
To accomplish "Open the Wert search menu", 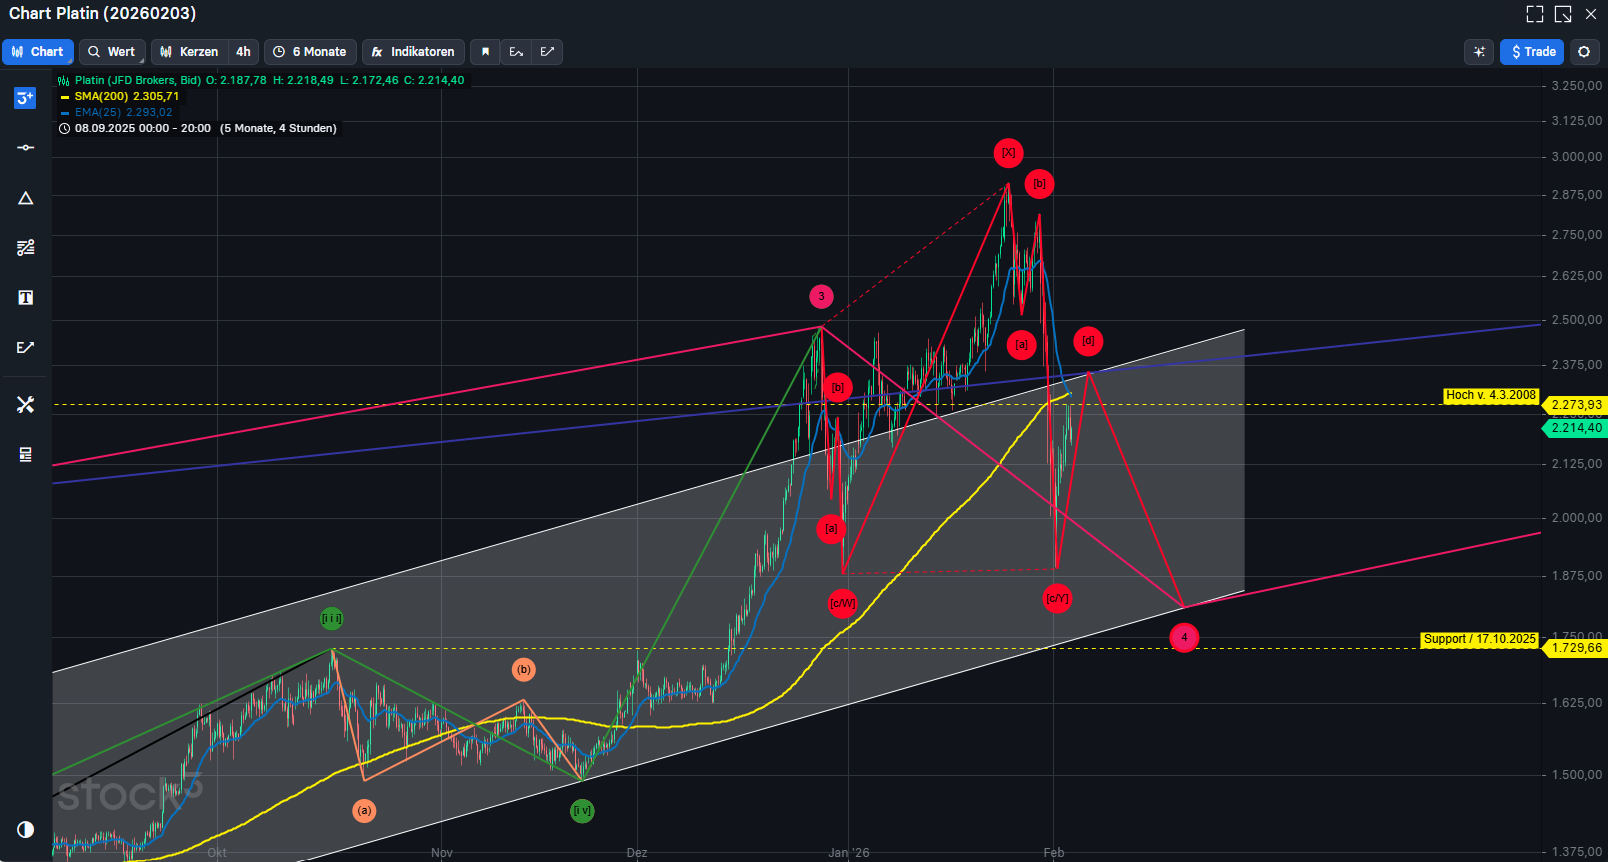I will 112,52.
